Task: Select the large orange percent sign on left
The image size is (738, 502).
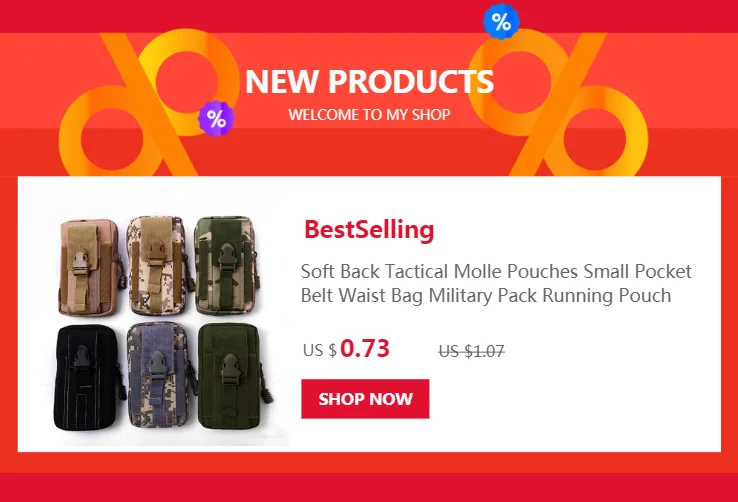Action: (149, 103)
